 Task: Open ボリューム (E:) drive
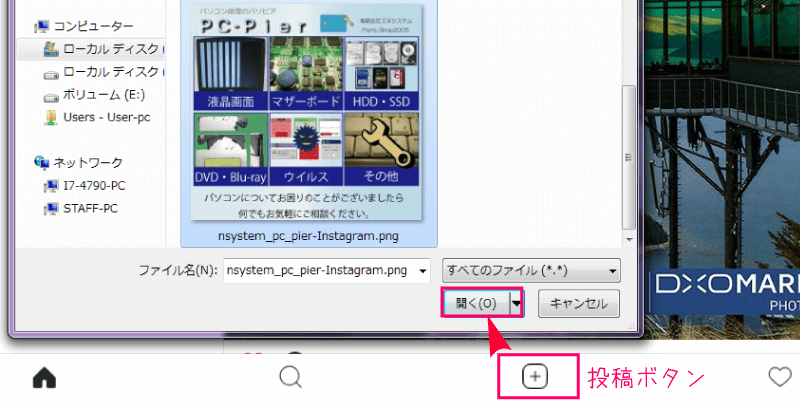pos(94,95)
